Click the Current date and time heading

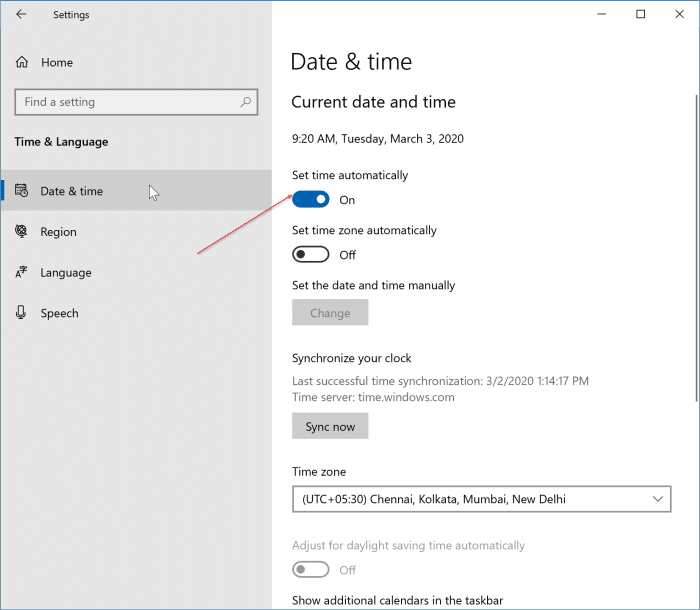coord(373,102)
